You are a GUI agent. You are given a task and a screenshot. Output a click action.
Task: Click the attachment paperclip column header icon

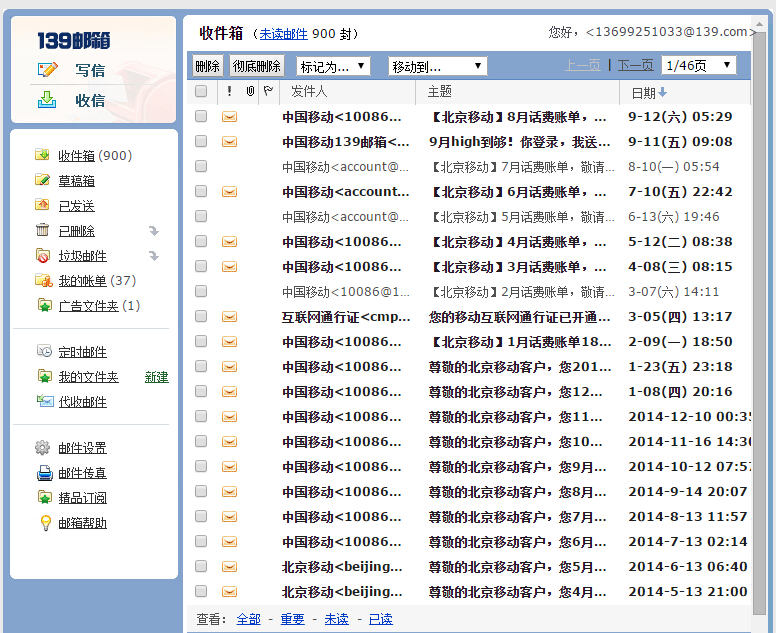click(250, 91)
